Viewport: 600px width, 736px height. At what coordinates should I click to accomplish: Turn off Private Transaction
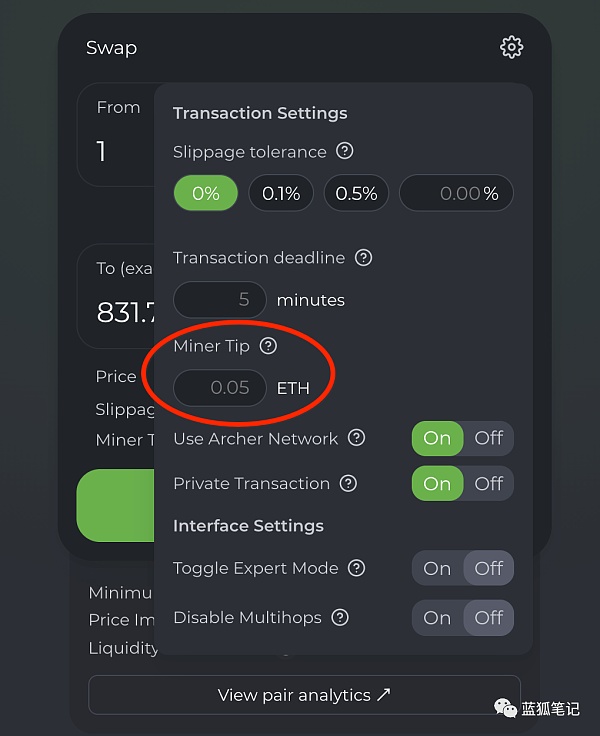click(x=489, y=483)
